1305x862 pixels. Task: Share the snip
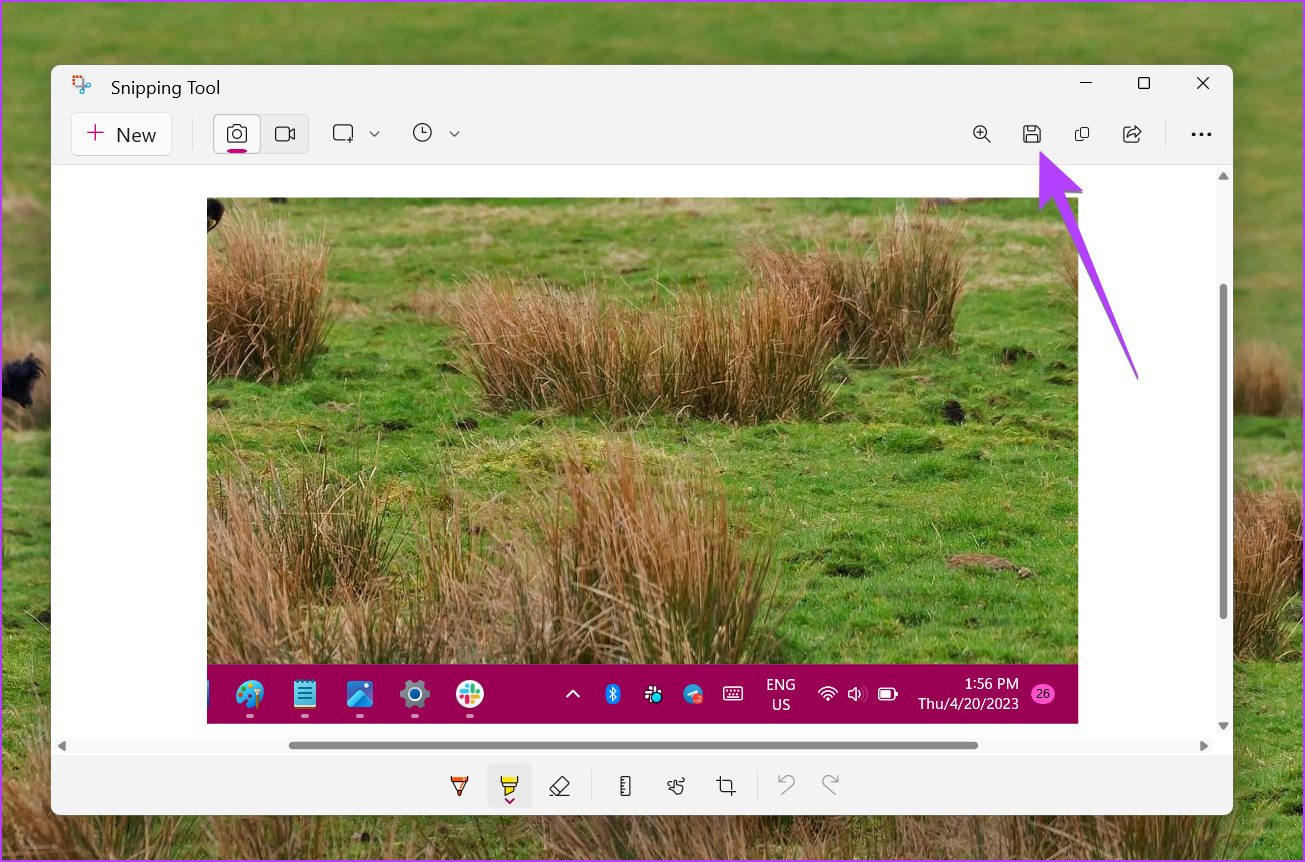[1132, 134]
